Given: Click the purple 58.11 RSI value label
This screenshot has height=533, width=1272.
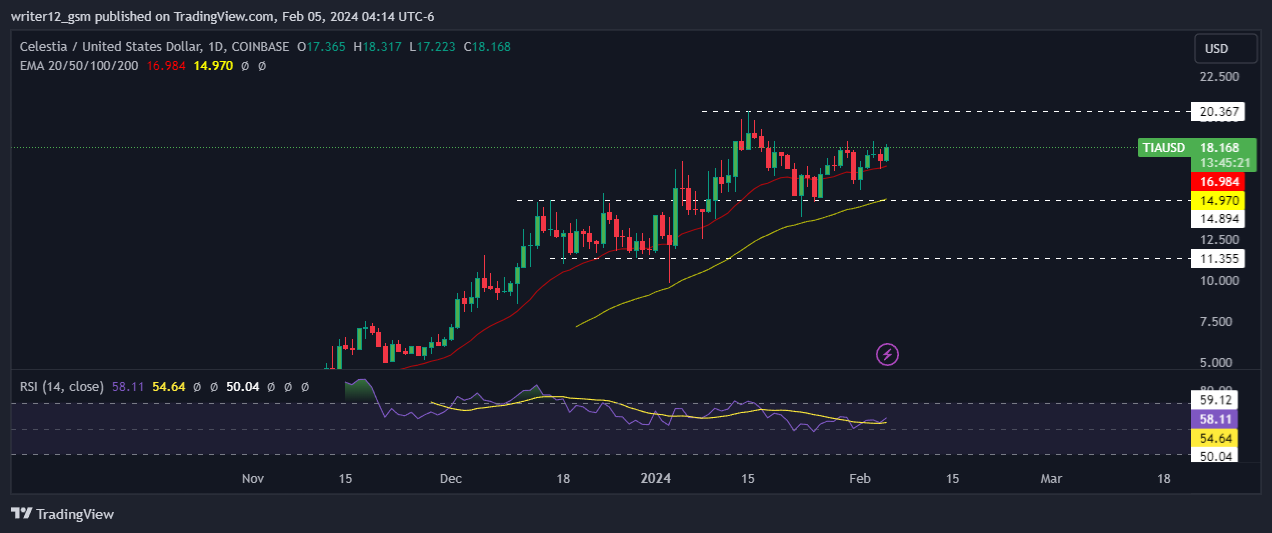Looking at the screenshot, I should pyautogui.click(x=1219, y=419).
